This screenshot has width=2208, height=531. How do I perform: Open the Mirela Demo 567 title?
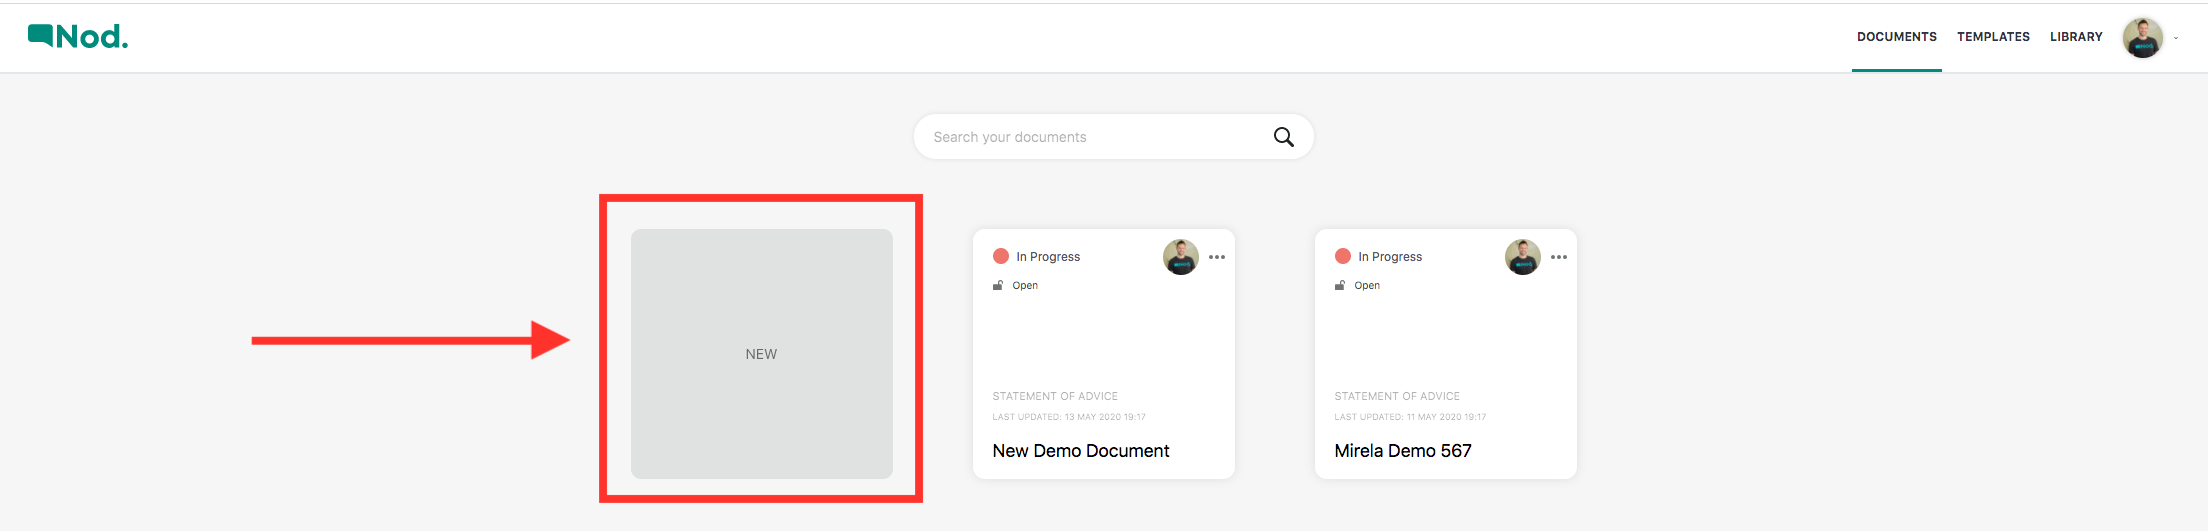(x=1402, y=451)
